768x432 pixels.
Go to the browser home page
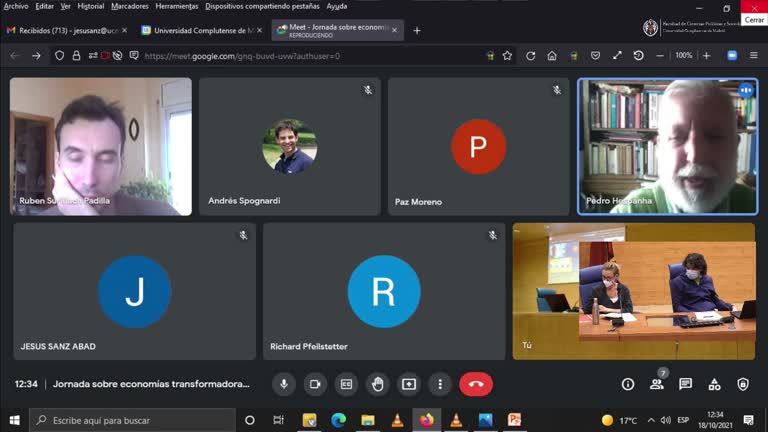[552, 56]
